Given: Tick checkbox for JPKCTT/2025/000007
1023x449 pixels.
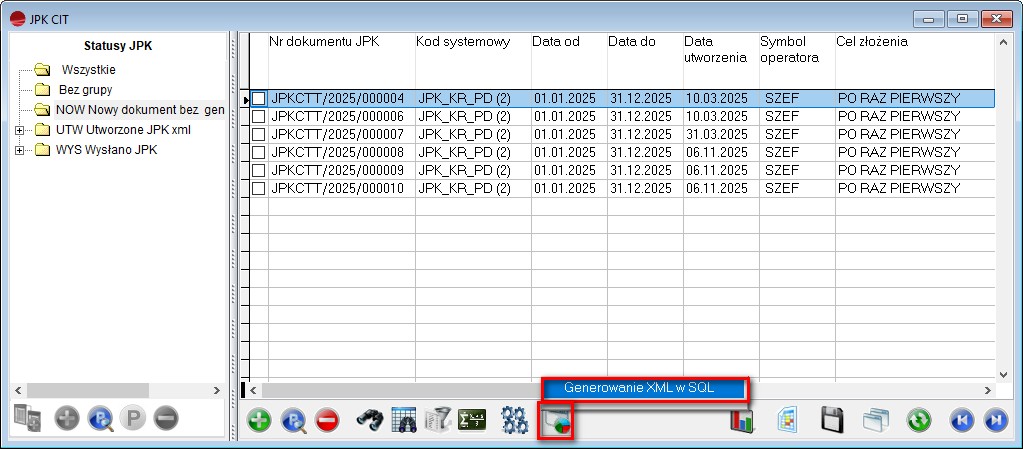Looking at the screenshot, I should [259, 134].
